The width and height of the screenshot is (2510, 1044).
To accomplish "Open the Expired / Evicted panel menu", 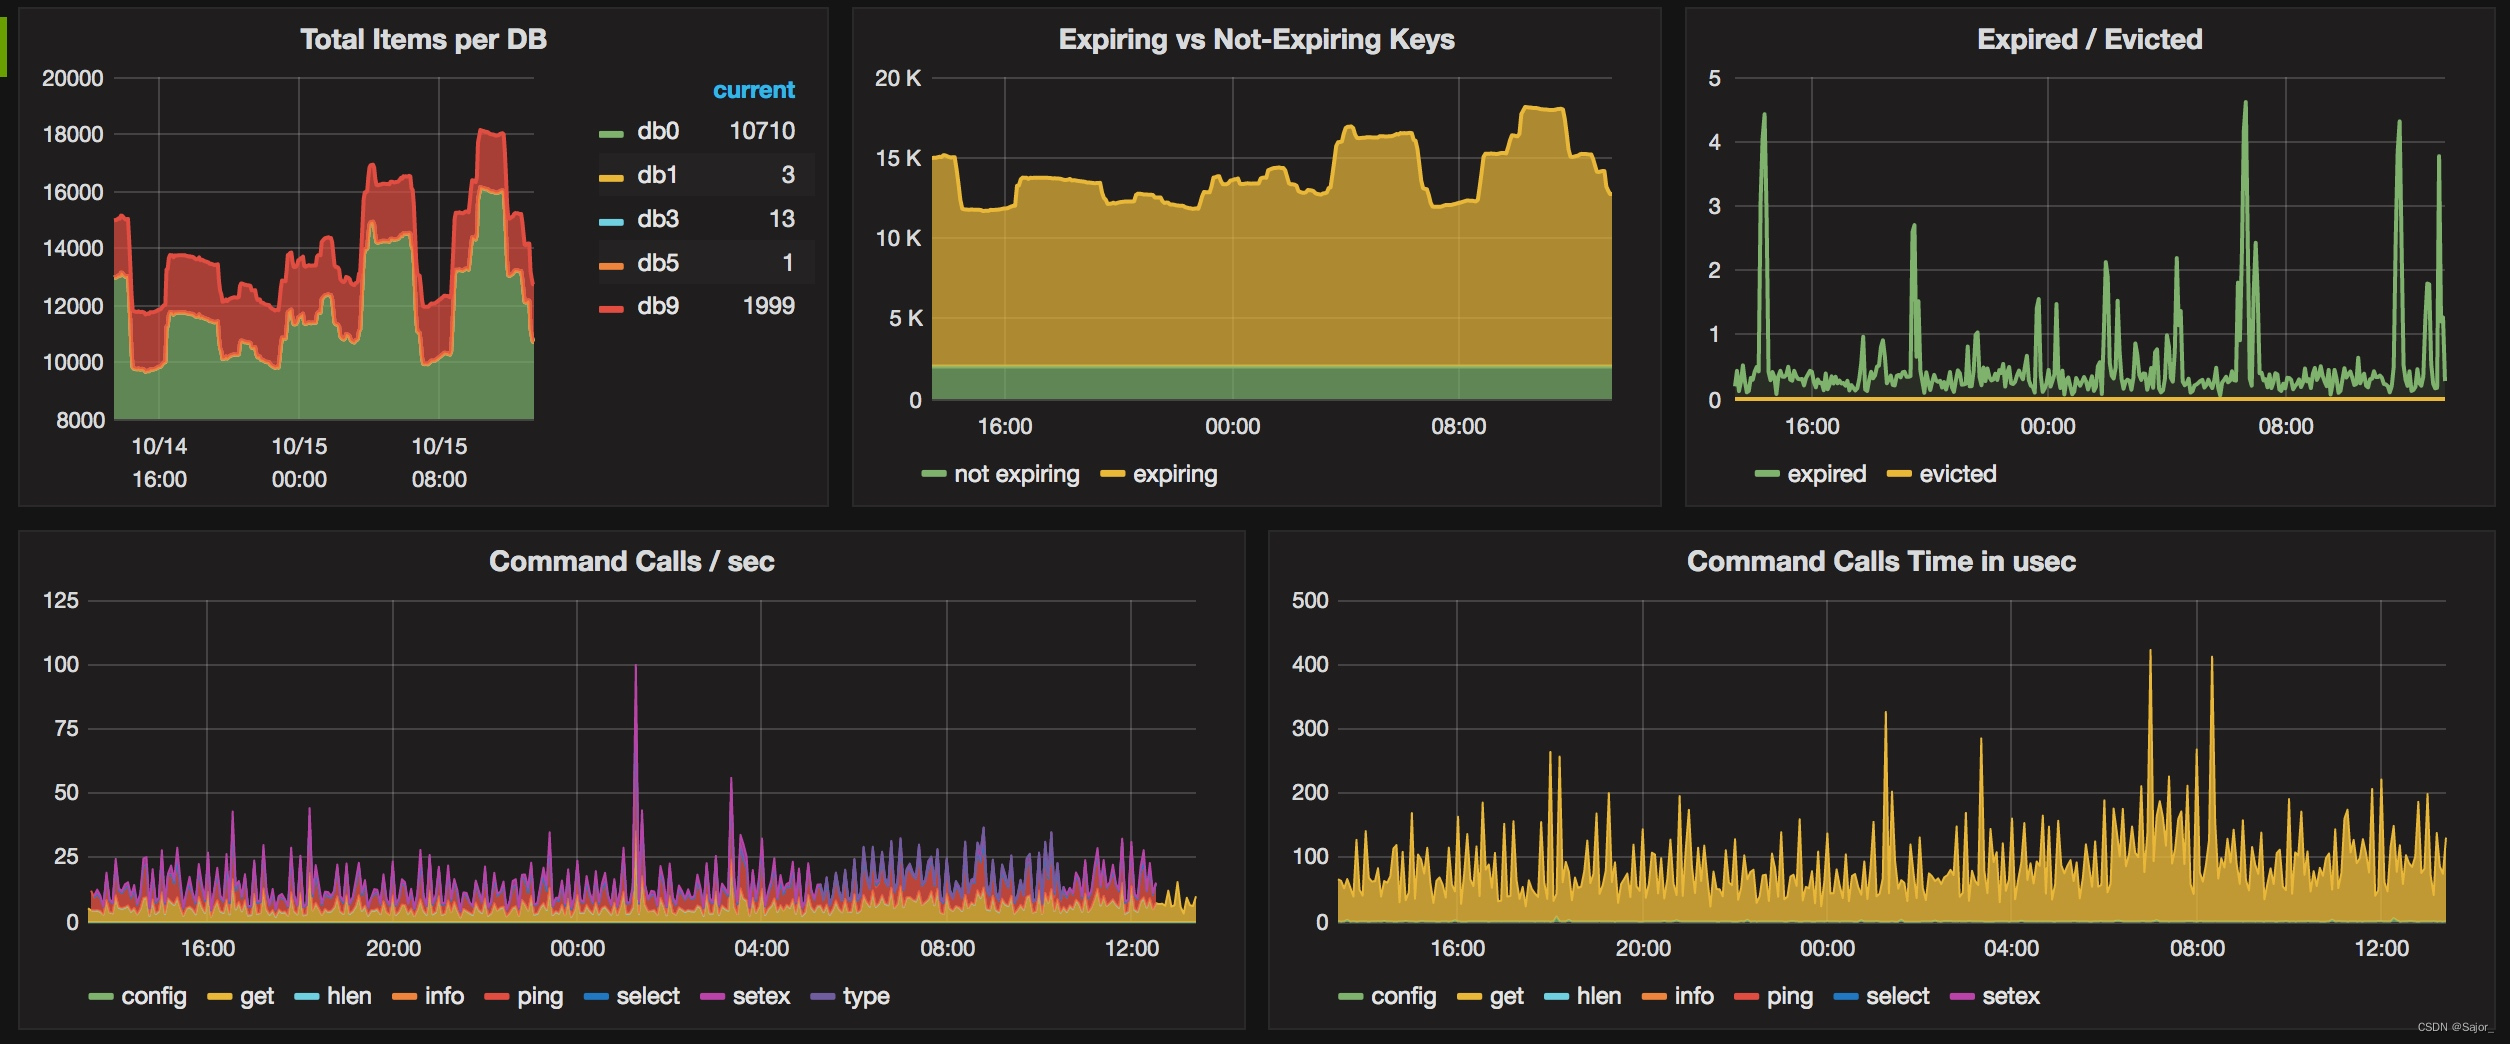I will pyautogui.click(x=2092, y=40).
